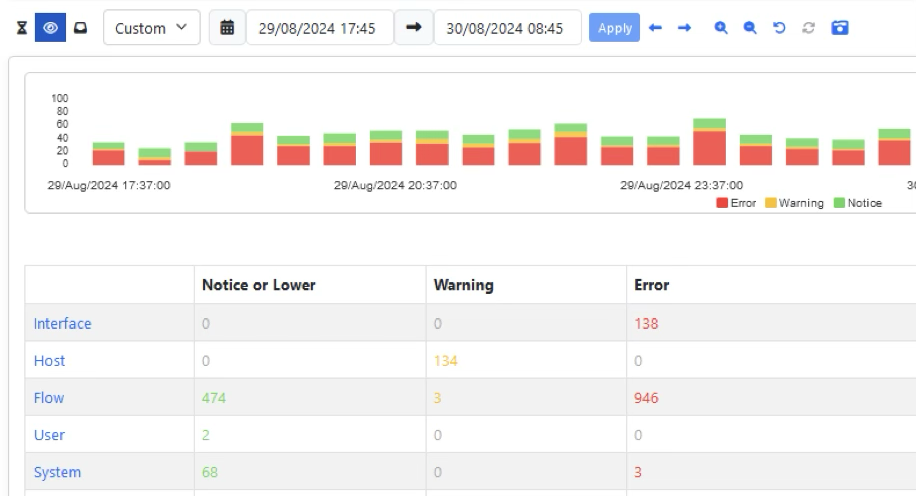Viewport: 916px width, 496px height.
Task: Open the User alerts link
Action: coord(49,435)
